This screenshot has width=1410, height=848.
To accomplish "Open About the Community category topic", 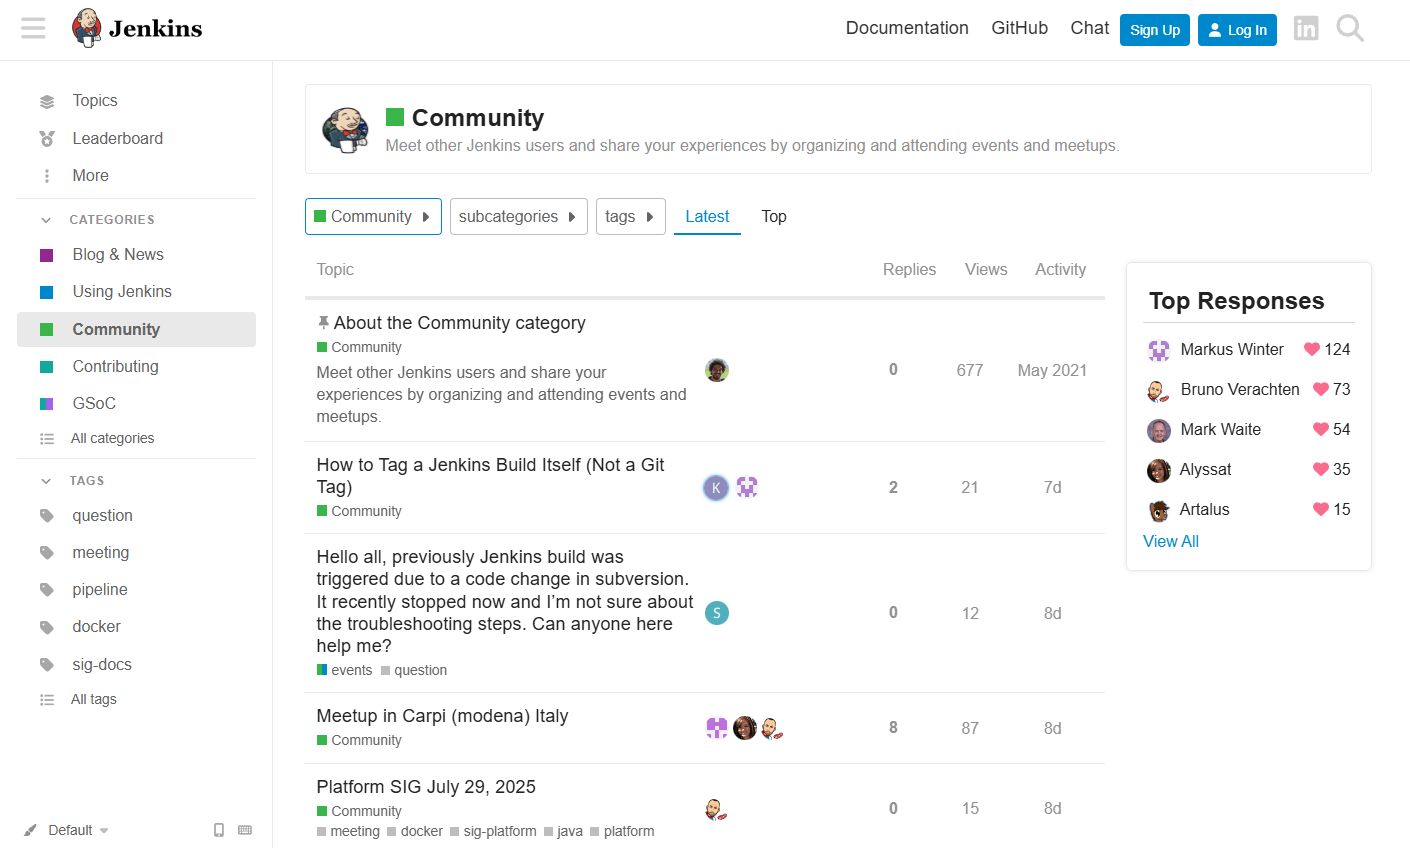I will click(x=460, y=323).
